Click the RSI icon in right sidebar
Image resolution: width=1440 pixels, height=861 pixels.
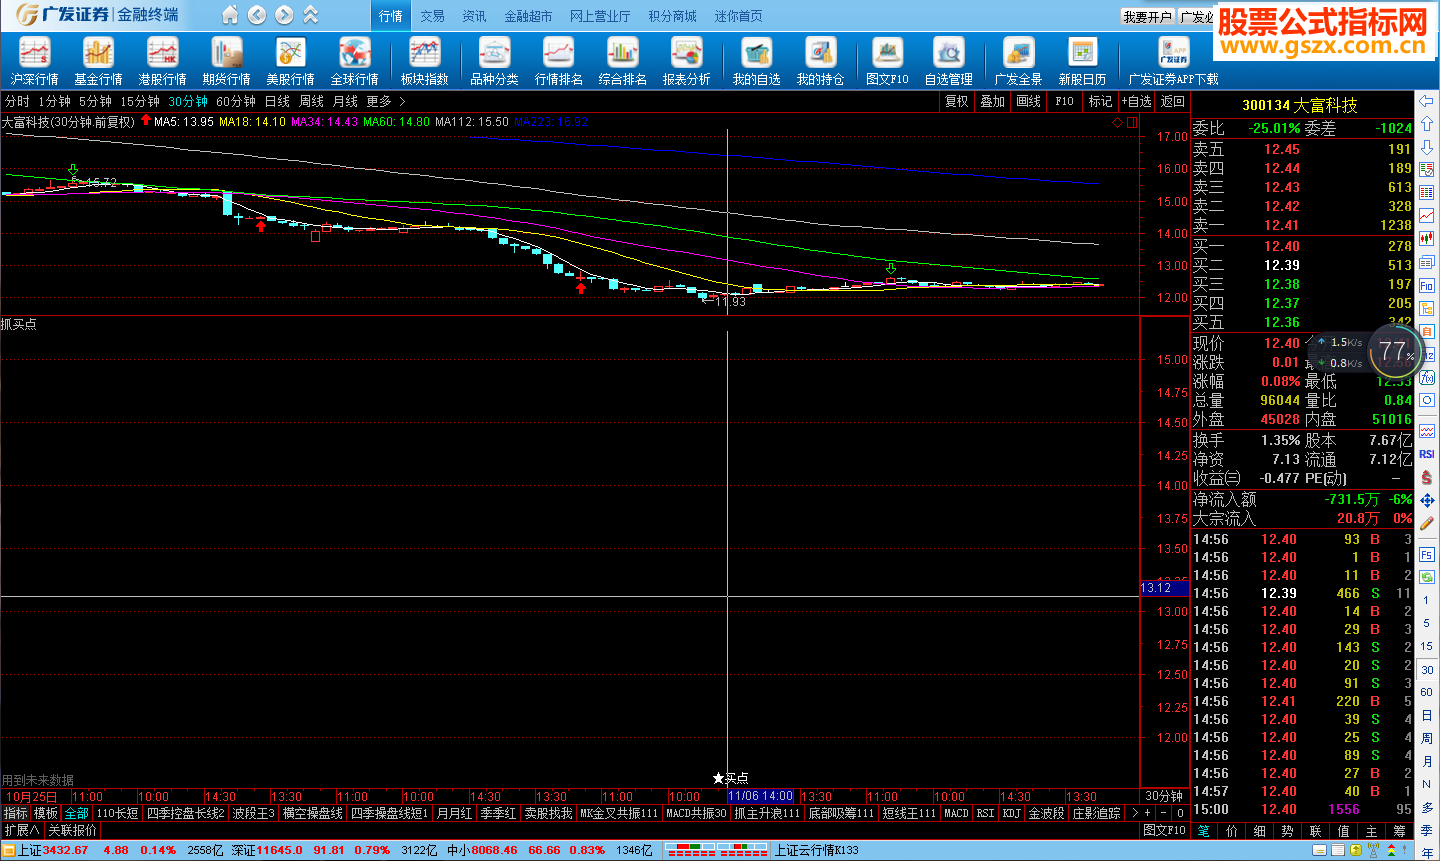1427,454
